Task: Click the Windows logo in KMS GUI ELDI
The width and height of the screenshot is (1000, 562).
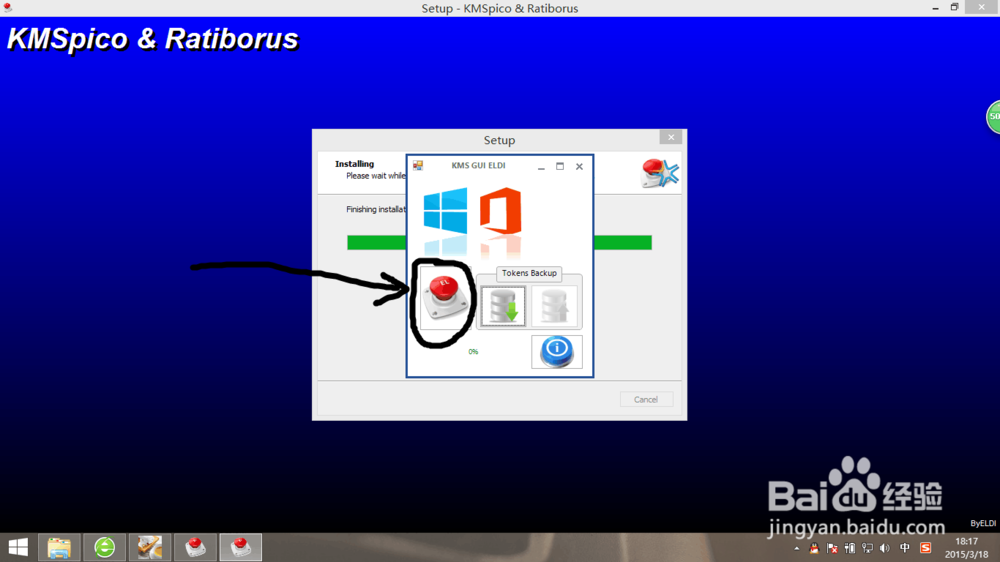Action: pos(445,211)
